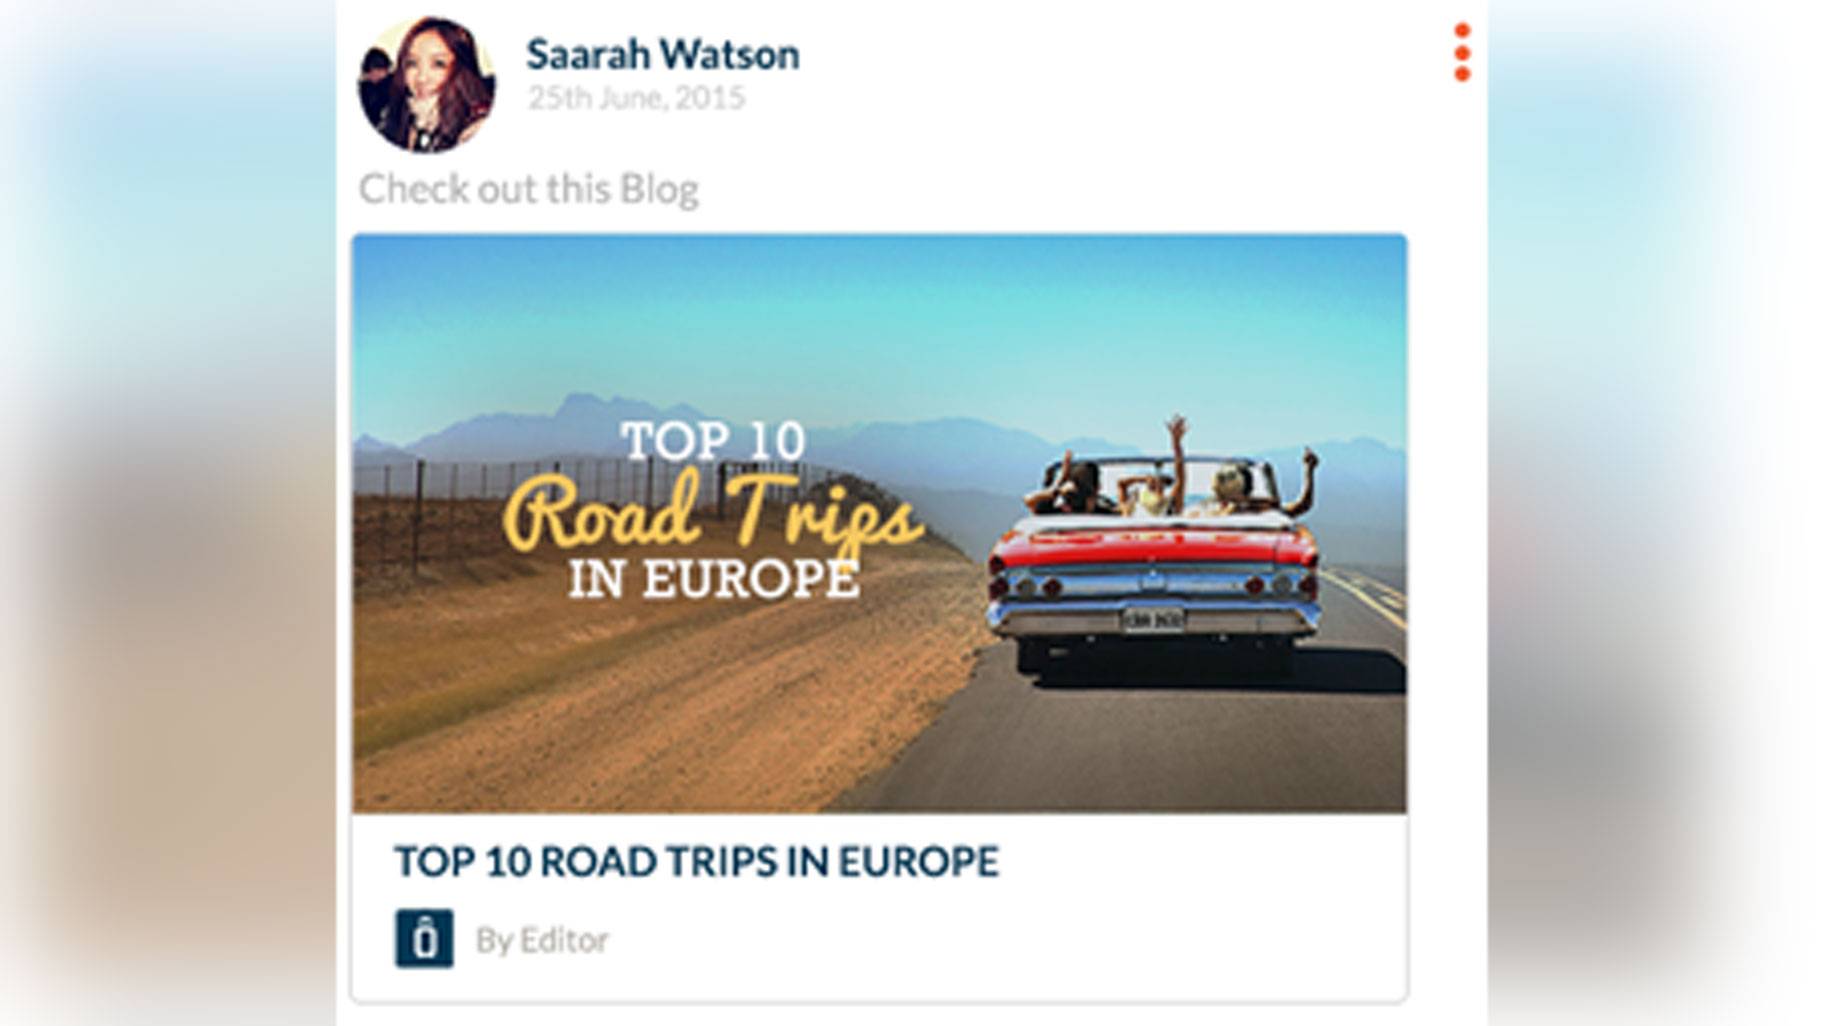Open the TOP 10 ROAD TRIPS IN EUROPE headline

click(696, 861)
